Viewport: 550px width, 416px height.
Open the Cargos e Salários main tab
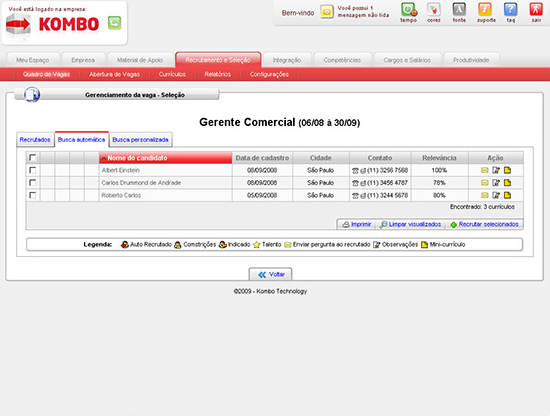coord(407,60)
